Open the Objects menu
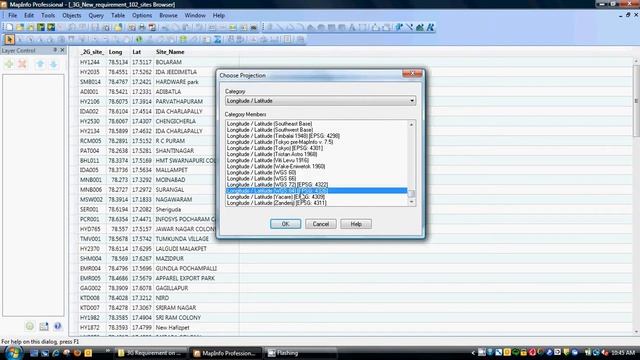The height and width of the screenshot is (360, 640). (x=72, y=15)
